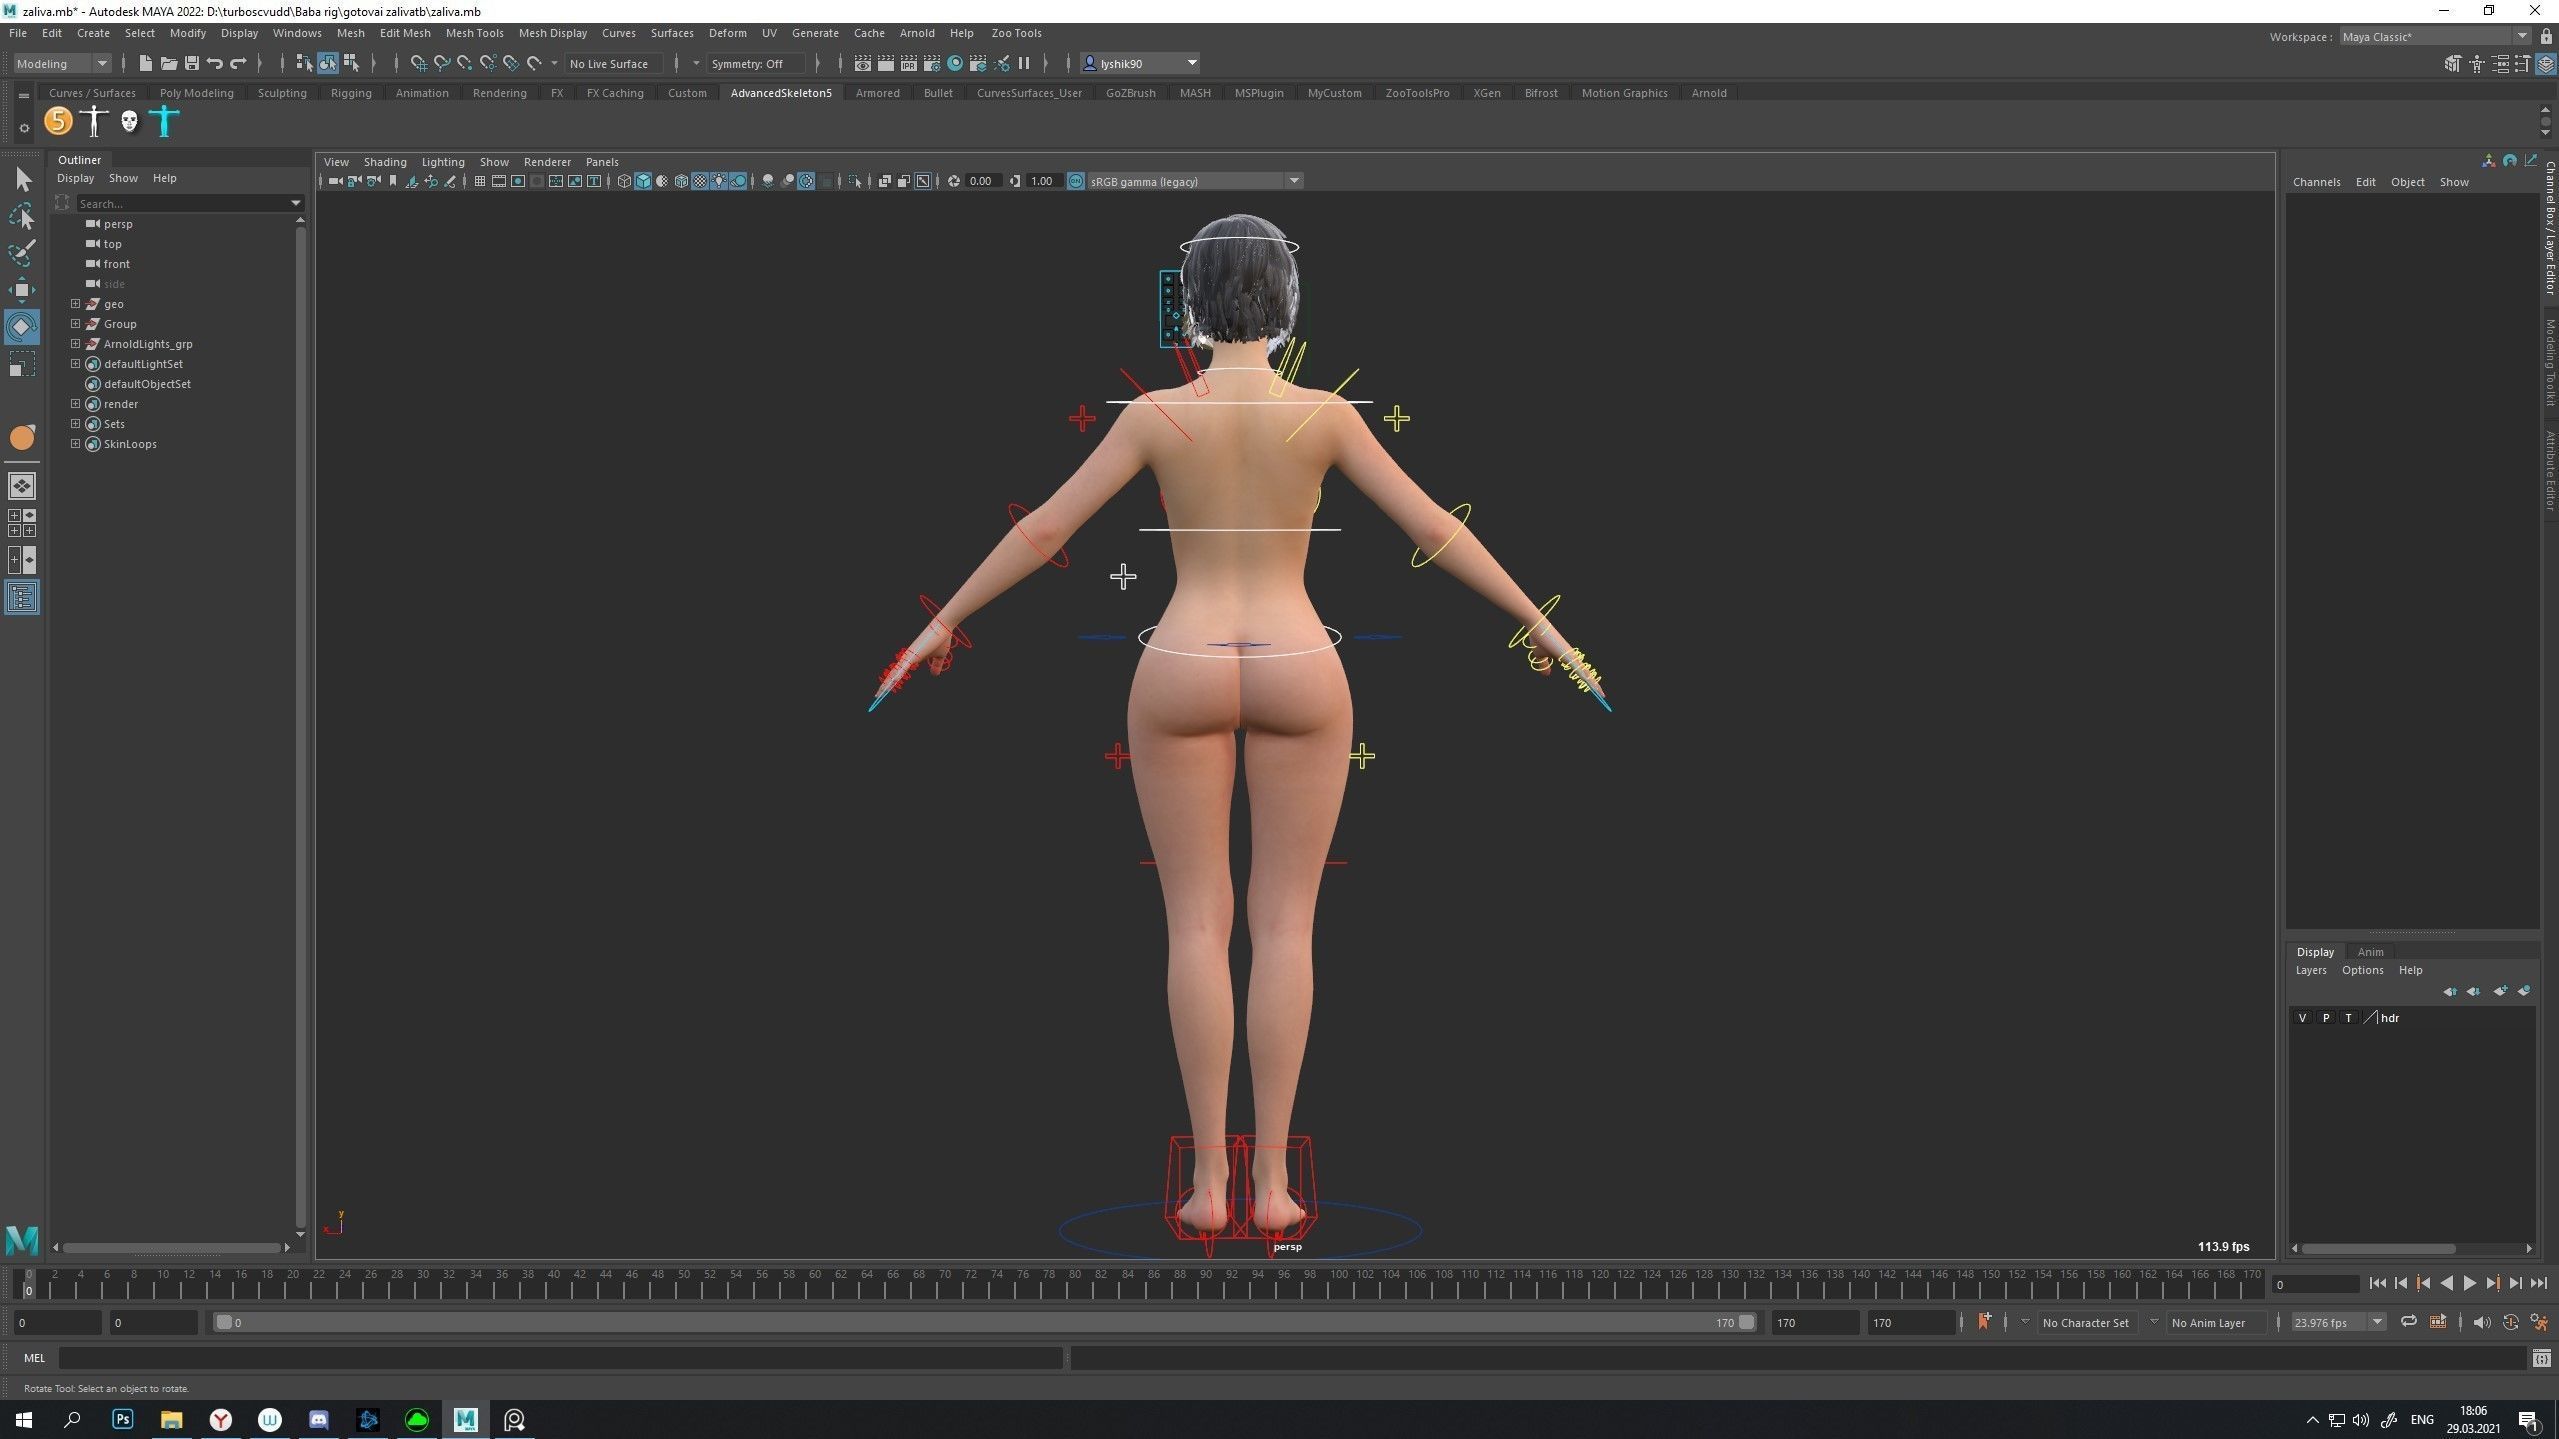The width and height of the screenshot is (2559, 1439).
Task: Click the bookmark icon in the time slider
Action: 1984,1322
